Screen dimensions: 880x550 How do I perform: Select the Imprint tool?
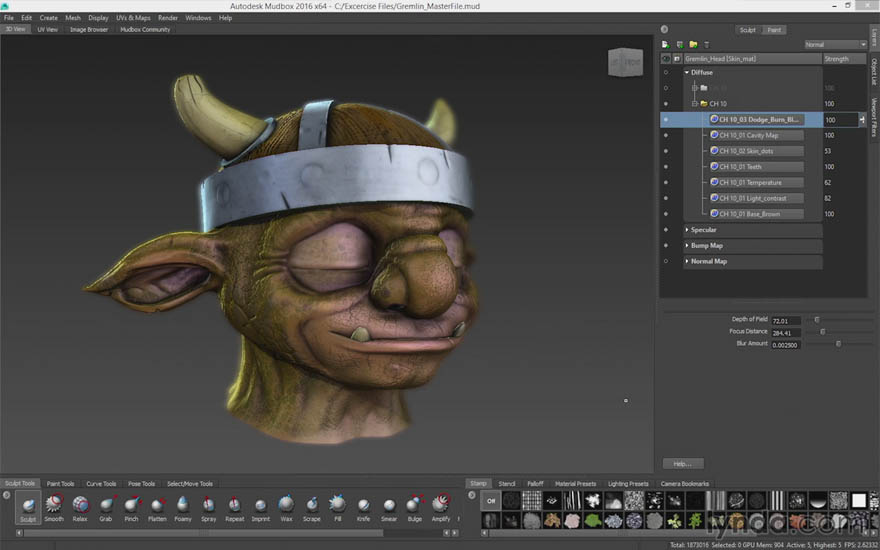260,507
